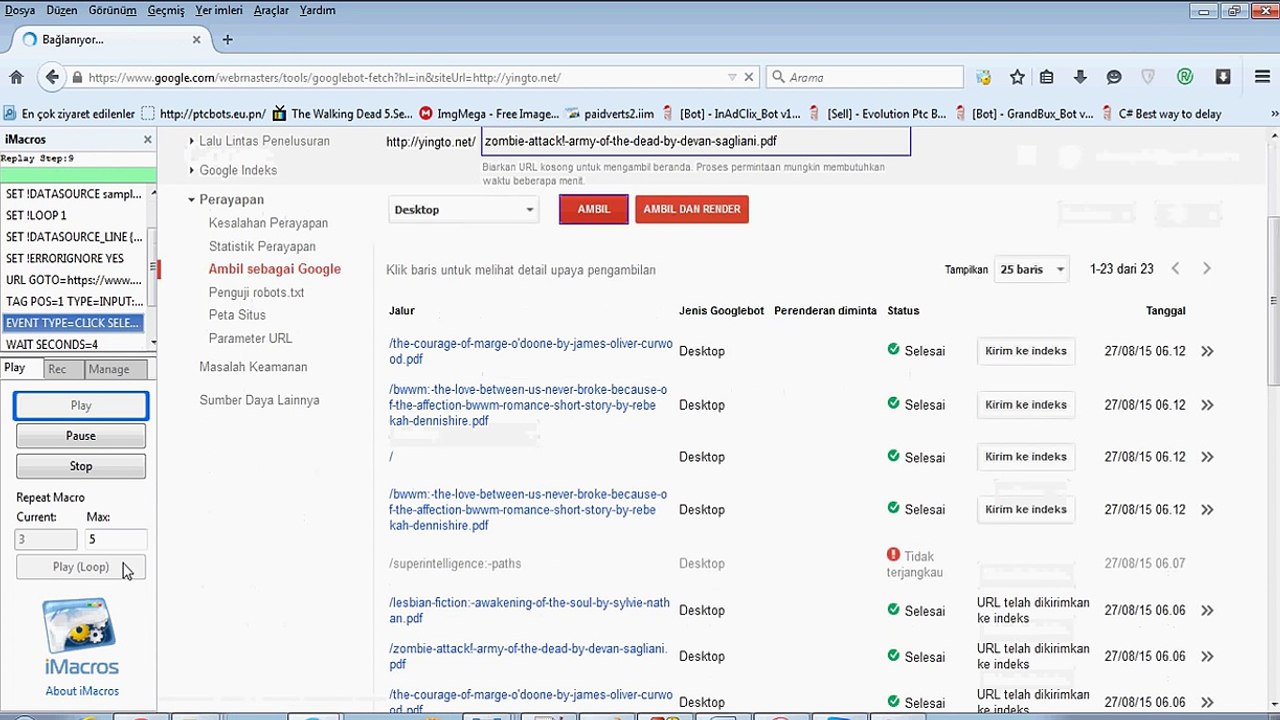Open the Araçlar menu
The height and width of the screenshot is (720, 1280).
click(270, 10)
